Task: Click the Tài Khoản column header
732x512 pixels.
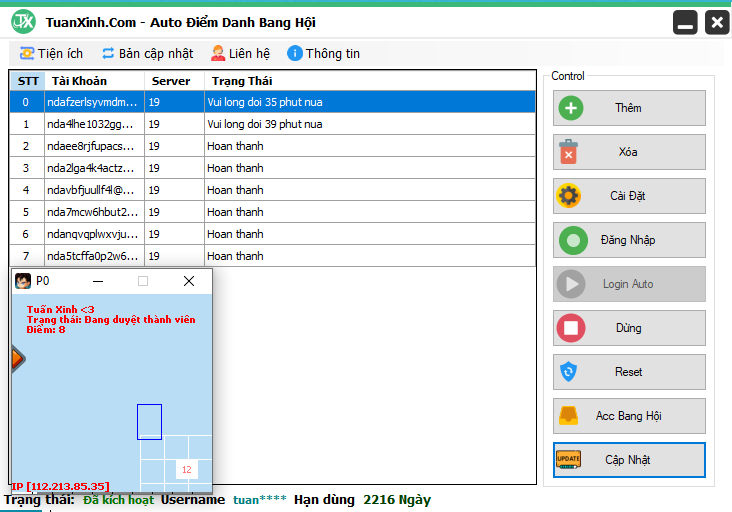Action: (79, 80)
